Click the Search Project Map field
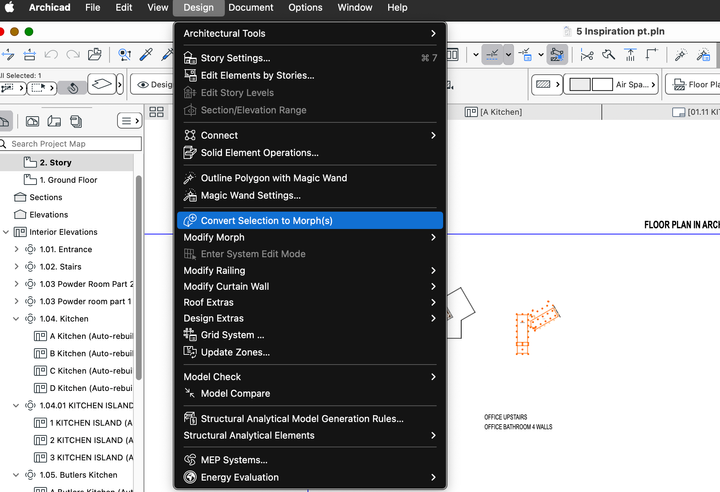This screenshot has height=492, width=720. pos(71,144)
